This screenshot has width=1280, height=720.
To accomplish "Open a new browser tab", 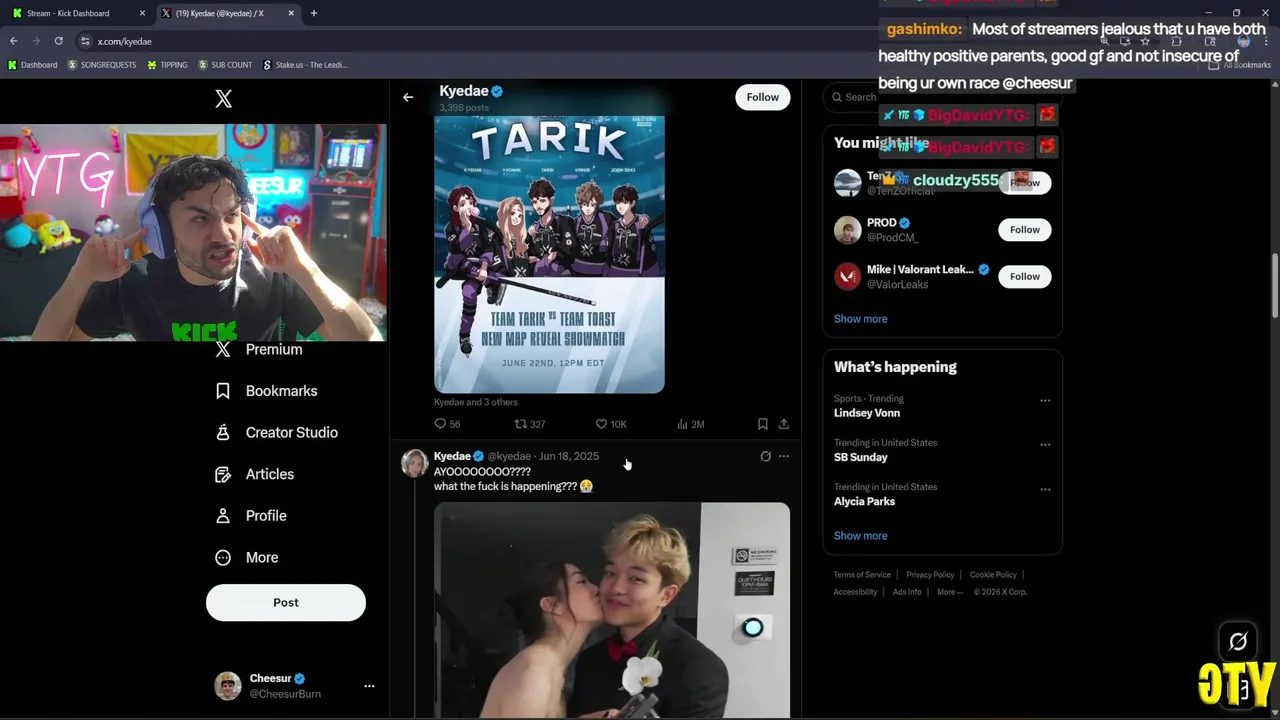I will coord(314,13).
